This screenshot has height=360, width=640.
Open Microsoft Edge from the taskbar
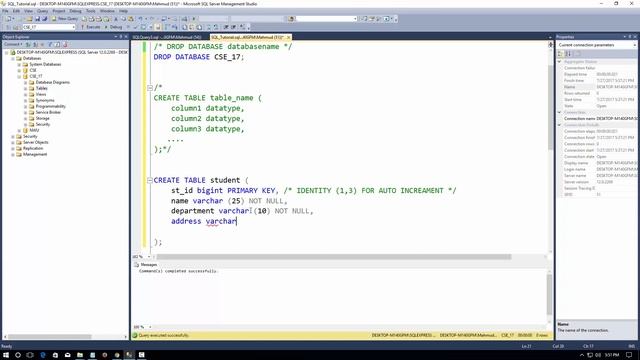(43, 355)
